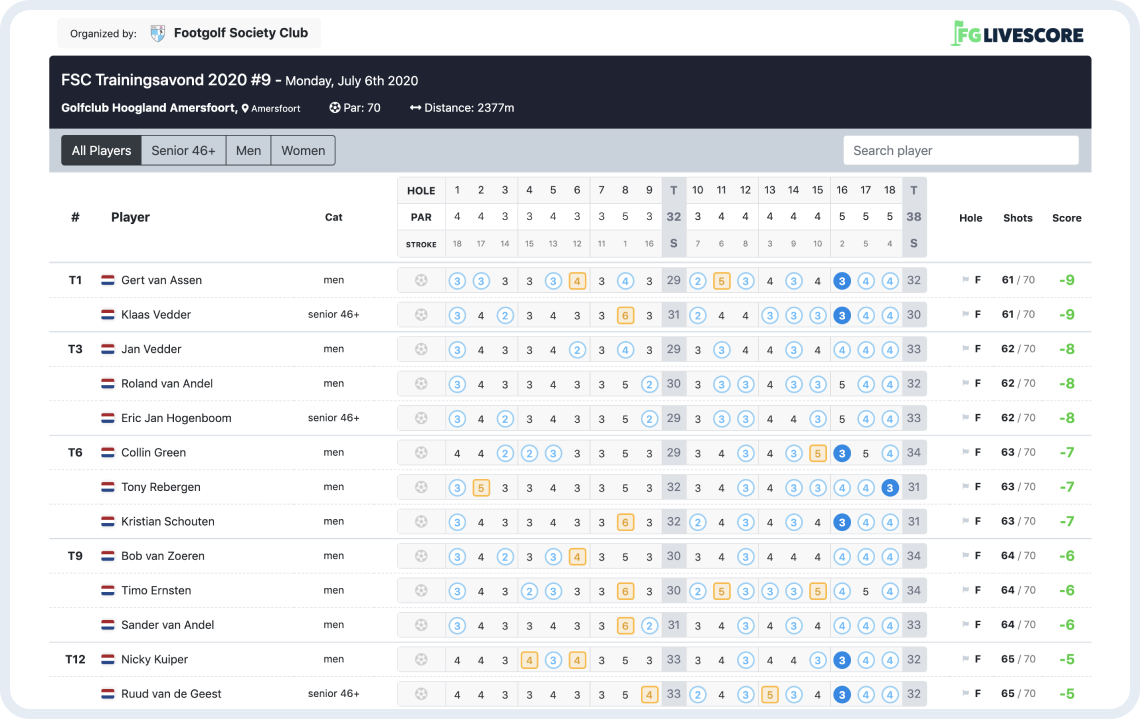Click the finish flag icon for Jan Vedder

coord(965,349)
